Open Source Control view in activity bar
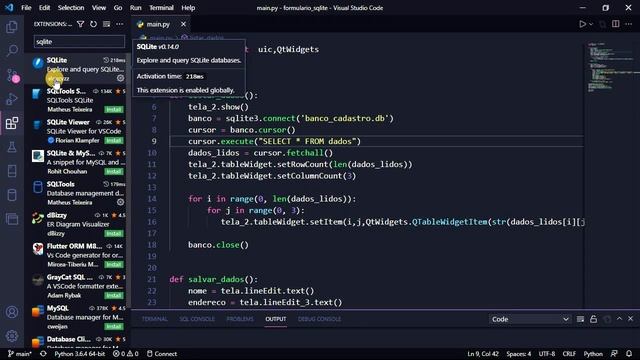 (12, 75)
